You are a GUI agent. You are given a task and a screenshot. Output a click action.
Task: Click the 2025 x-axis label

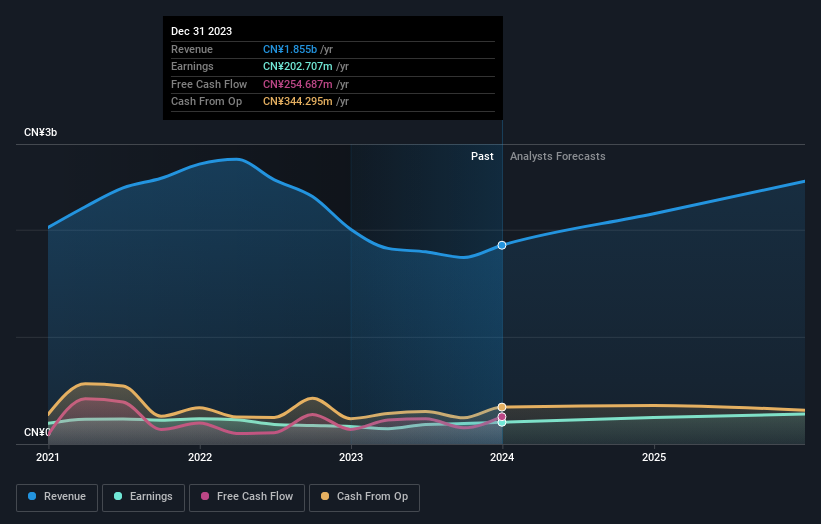click(654, 458)
